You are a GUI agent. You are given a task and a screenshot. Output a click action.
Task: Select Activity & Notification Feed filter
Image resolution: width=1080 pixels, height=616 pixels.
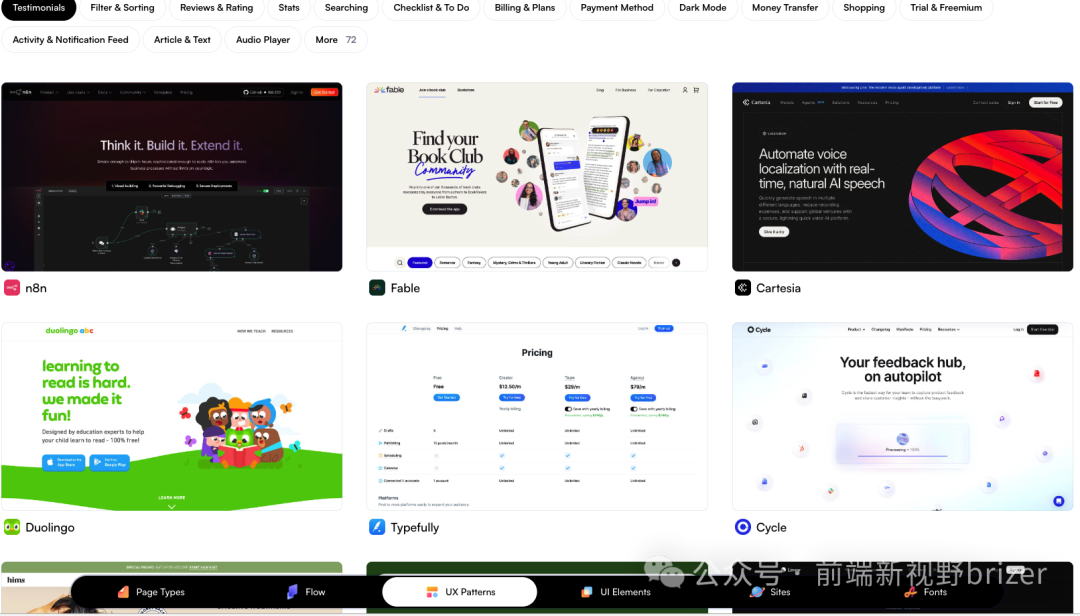pyautogui.click(x=71, y=40)
